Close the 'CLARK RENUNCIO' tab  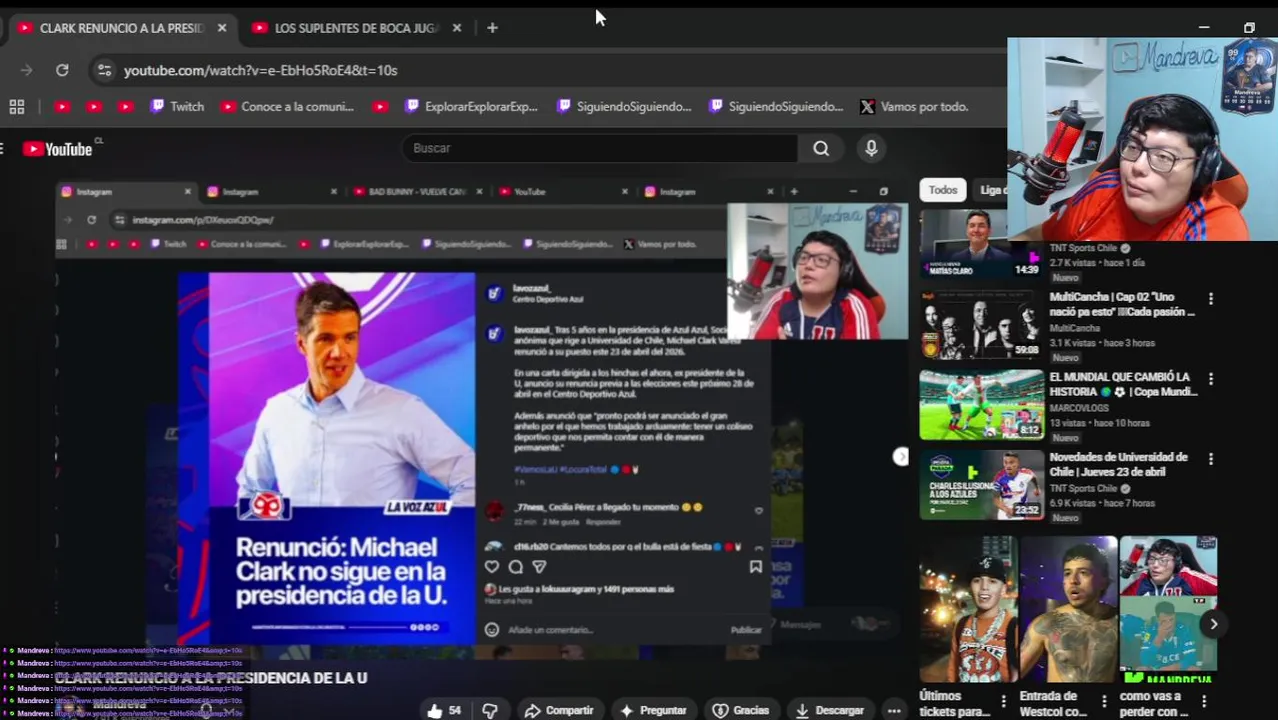(x=222, y=28)
